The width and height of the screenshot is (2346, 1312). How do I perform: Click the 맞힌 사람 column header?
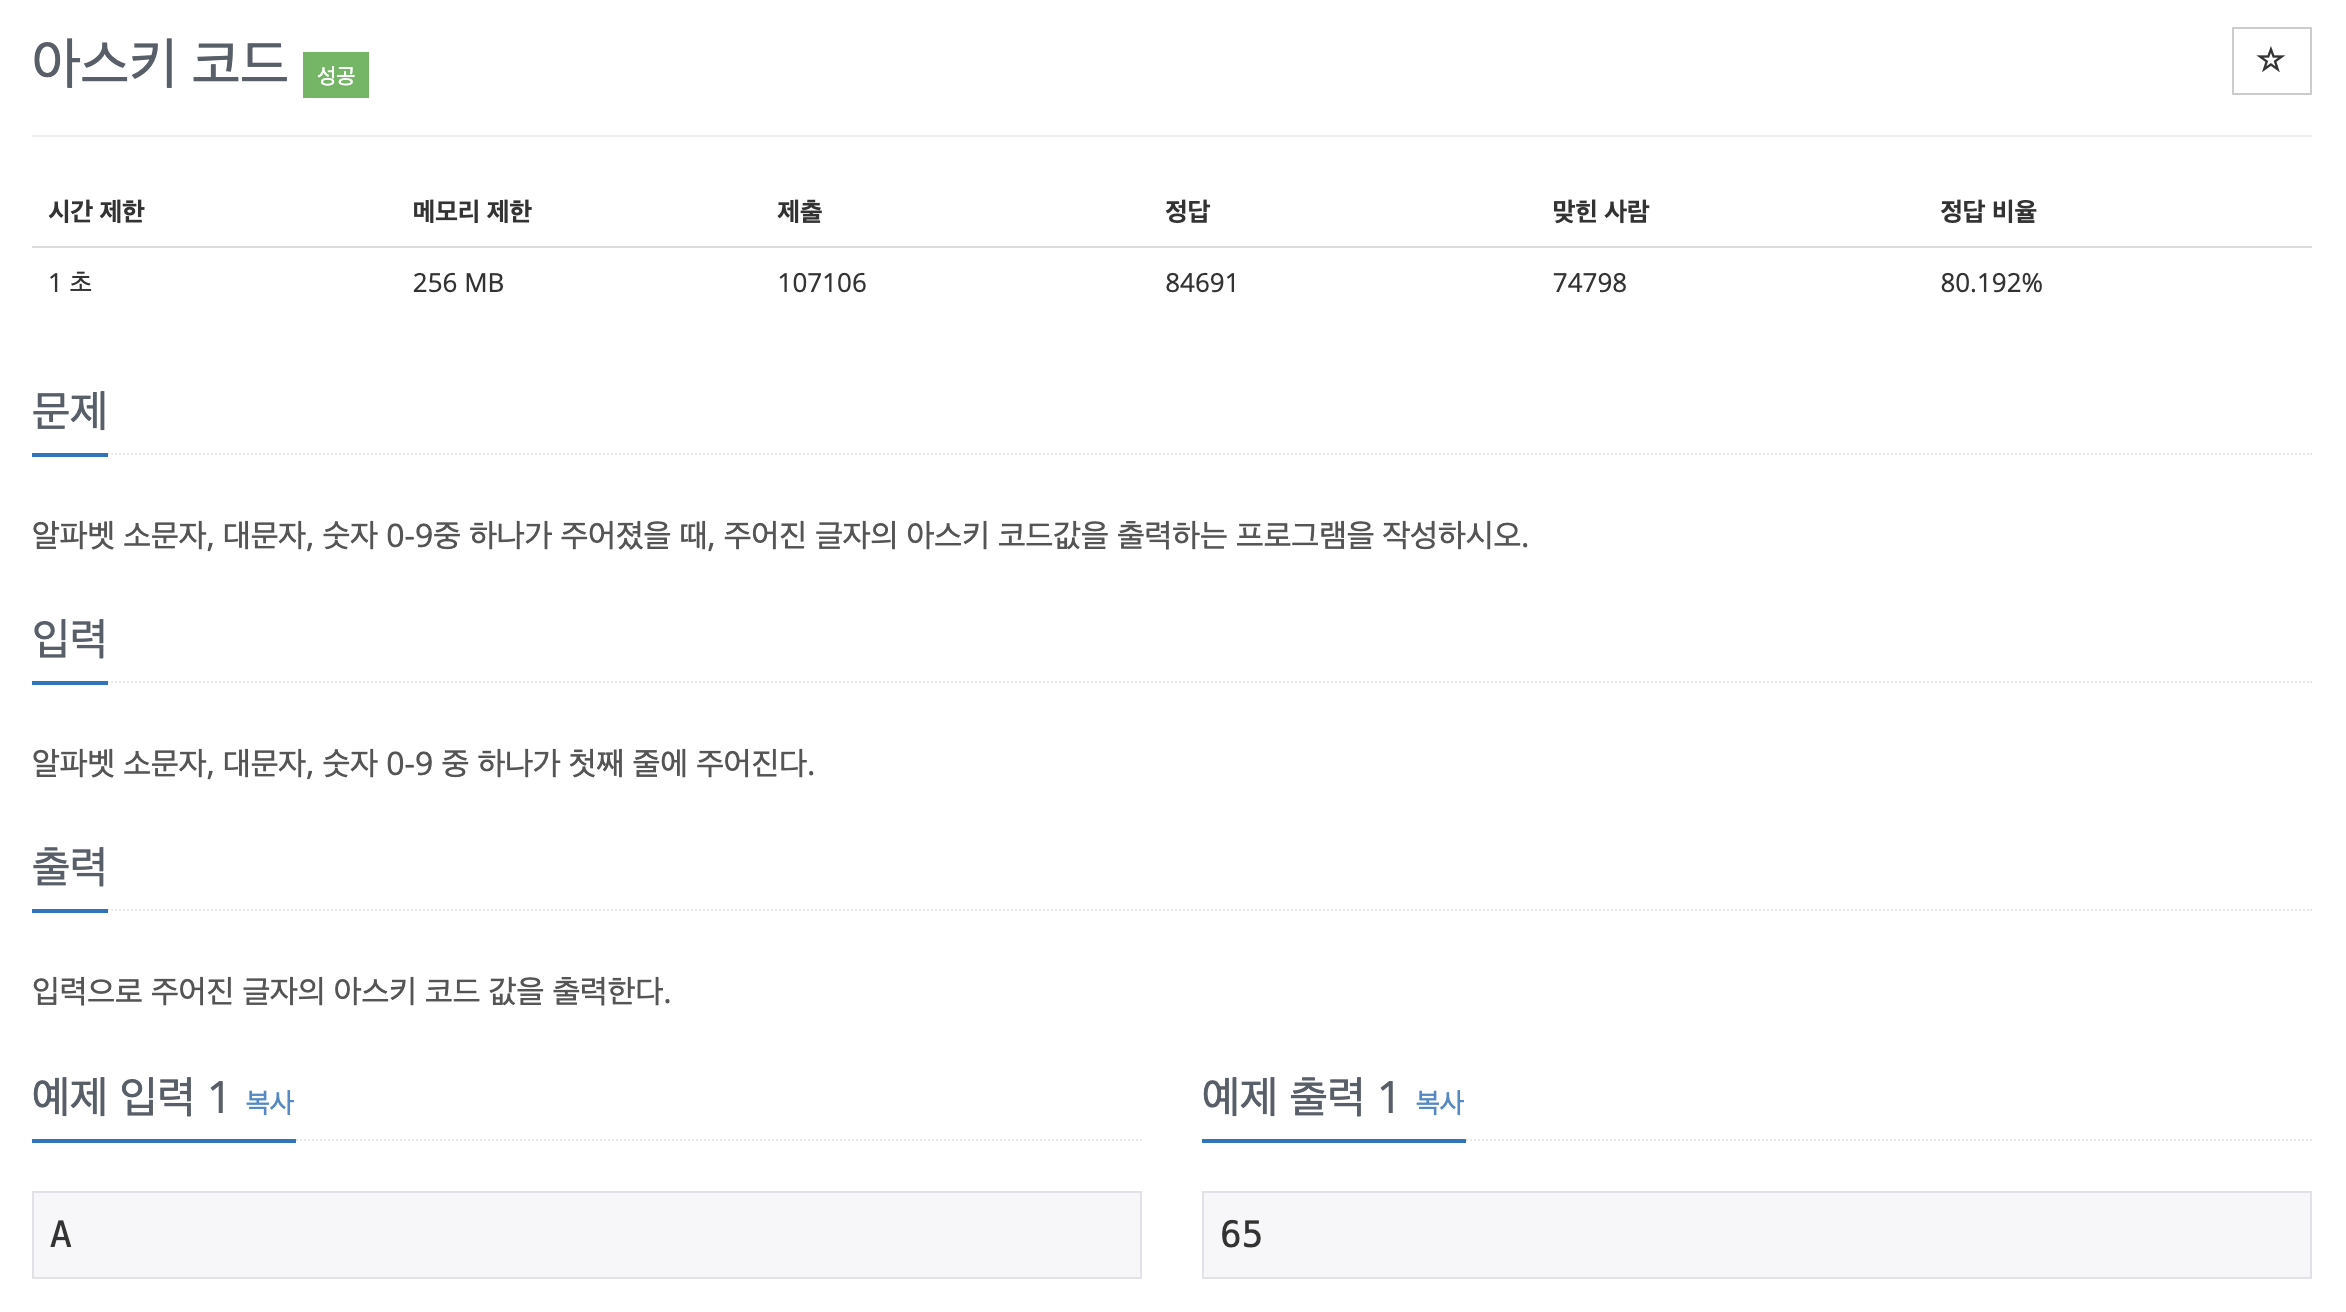pos(1600,211)
